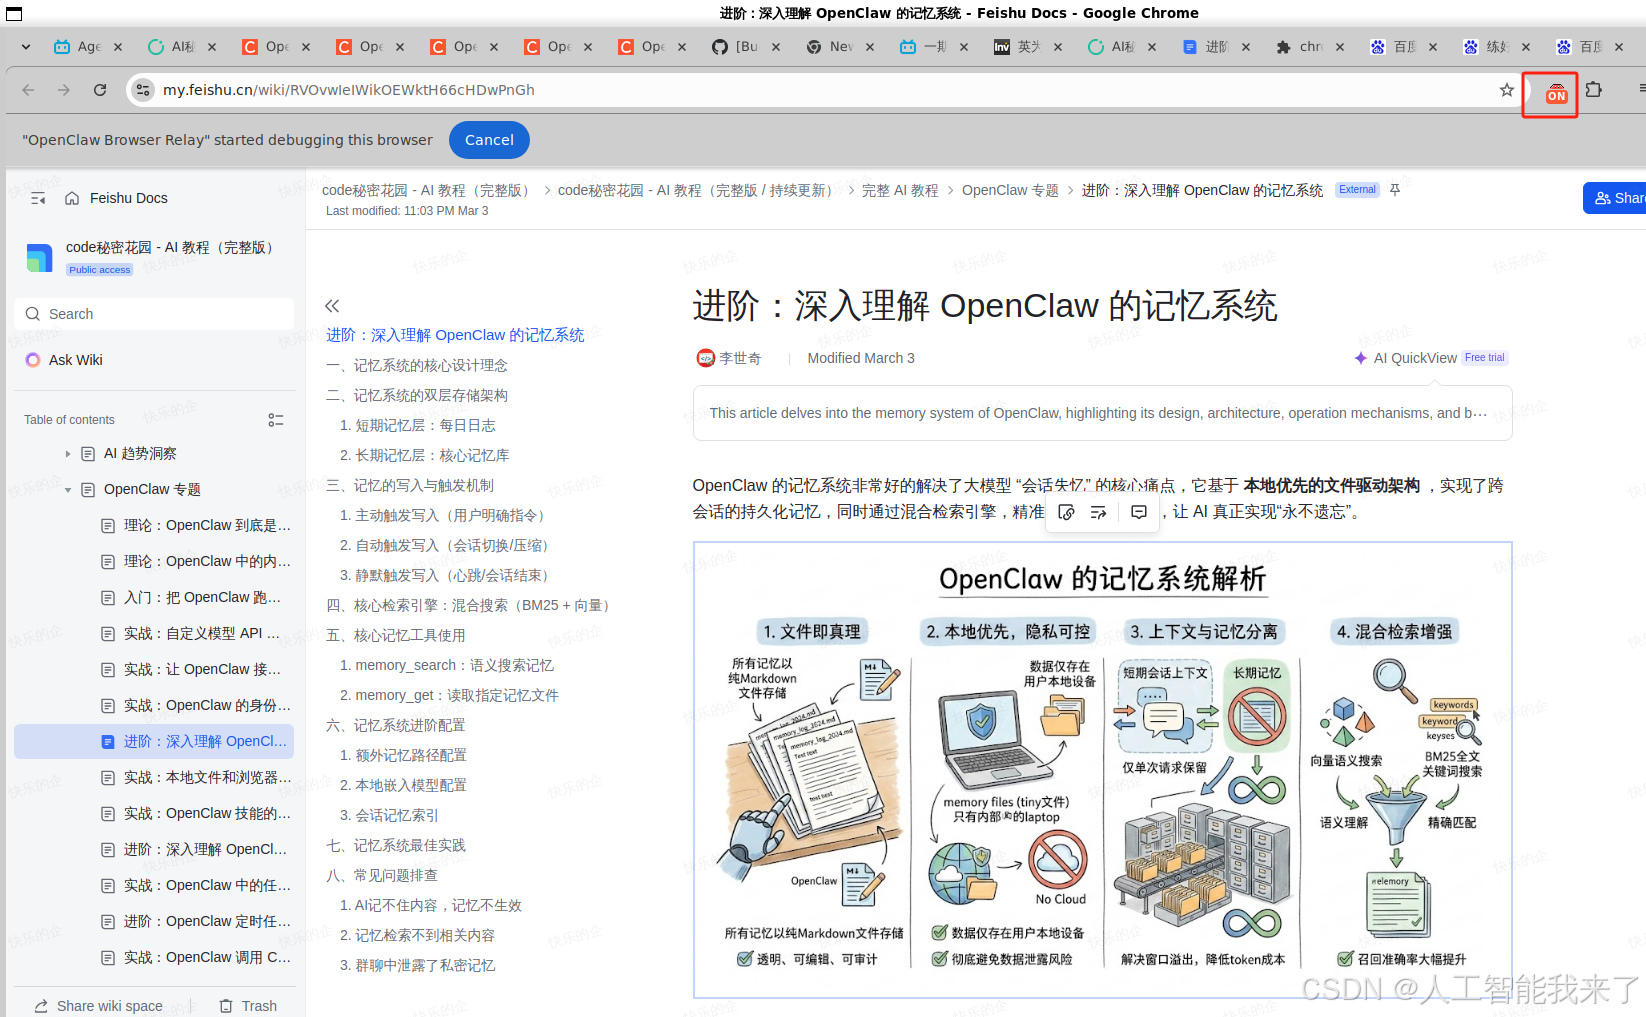This screenshot has width=1646, height=1017.
Task: Click the comment icon in floating toolbar
Action: 1139,512
